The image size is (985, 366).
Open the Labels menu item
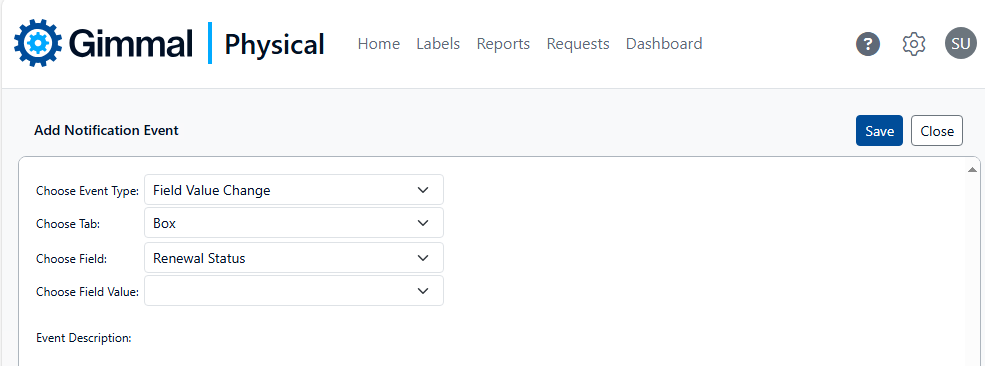point(438,44)
